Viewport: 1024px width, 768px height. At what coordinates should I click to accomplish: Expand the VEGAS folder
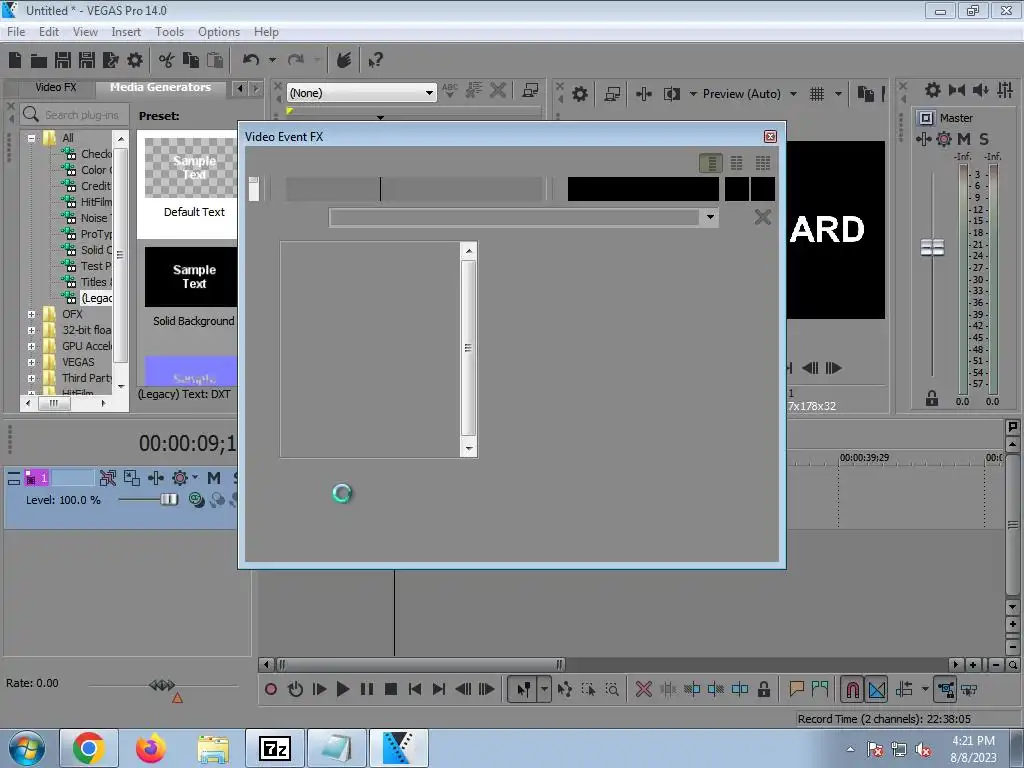coord(31,362)
